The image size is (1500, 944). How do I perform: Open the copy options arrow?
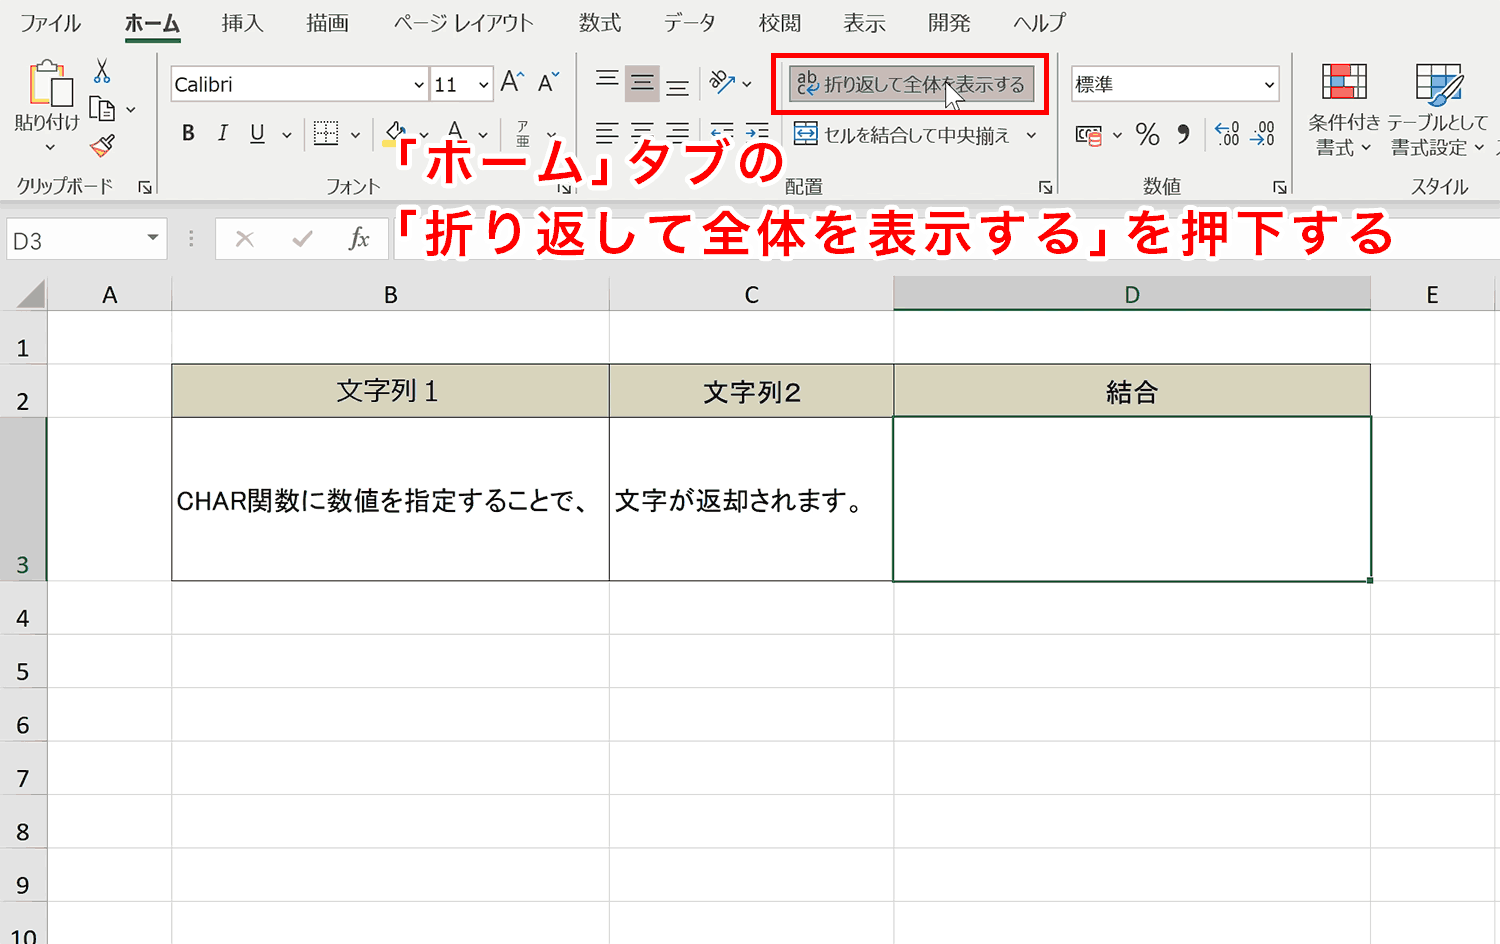[130, 109]
